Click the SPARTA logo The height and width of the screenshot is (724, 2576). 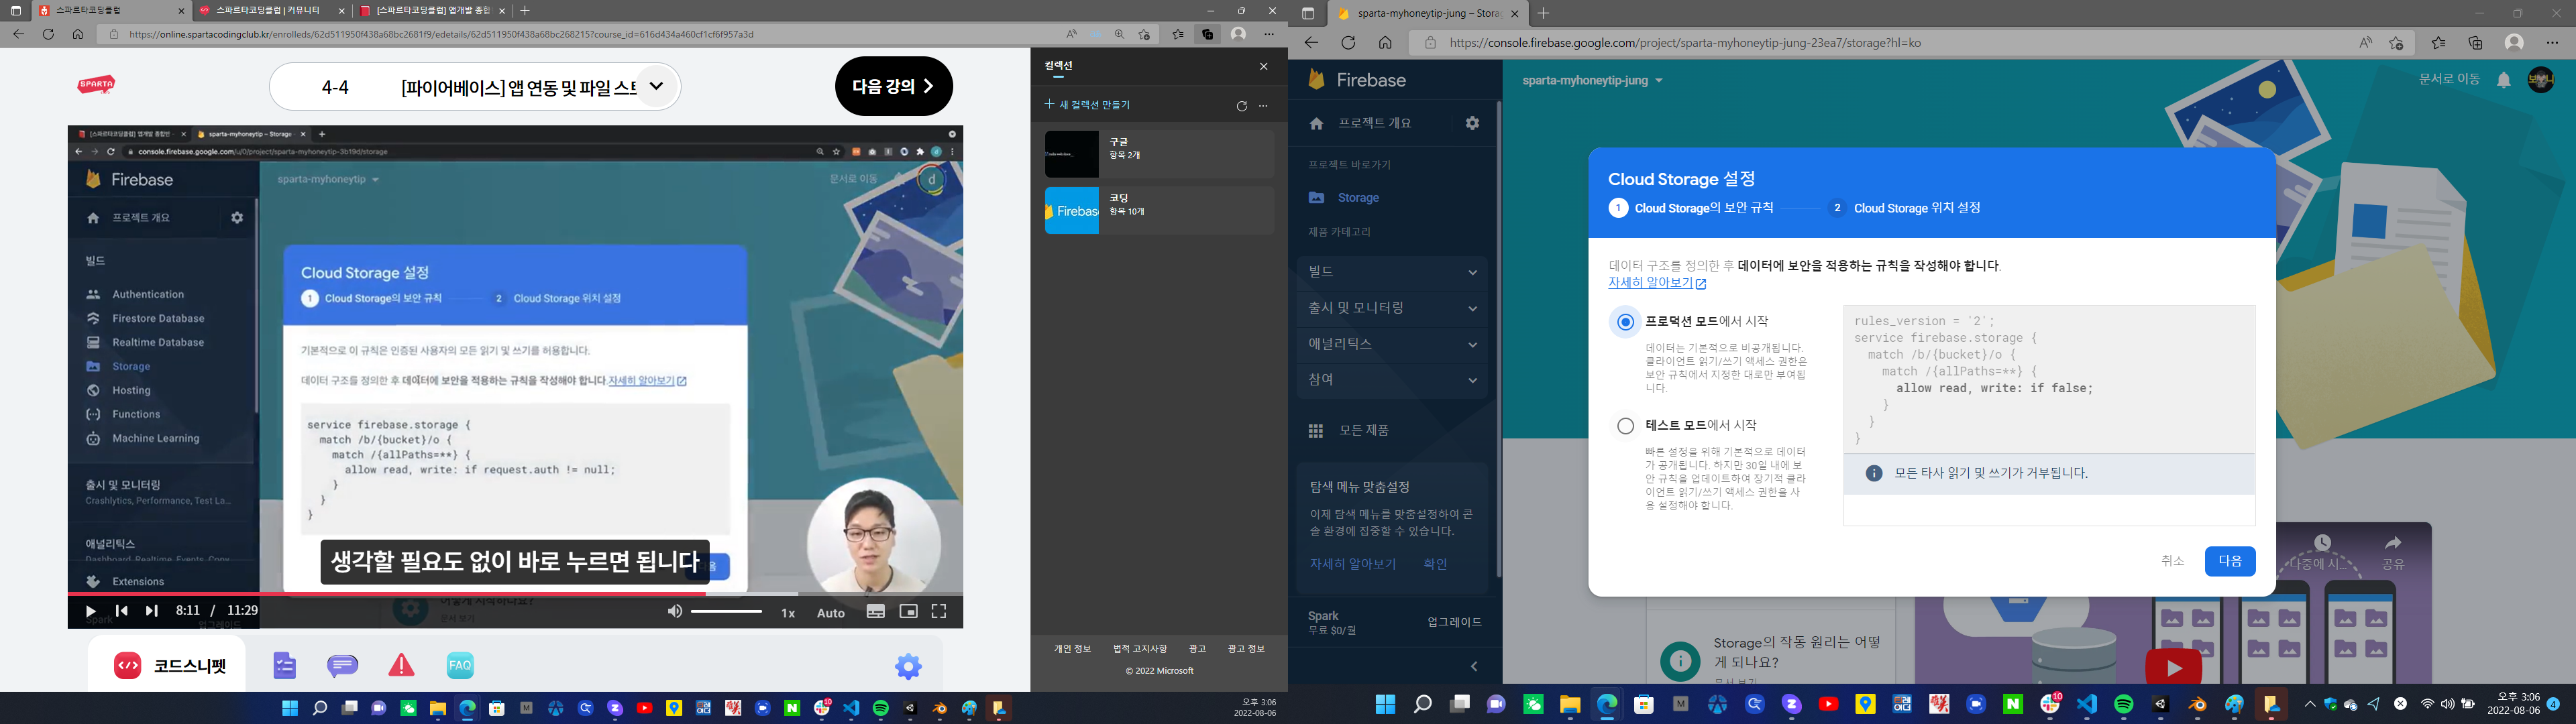96,85
